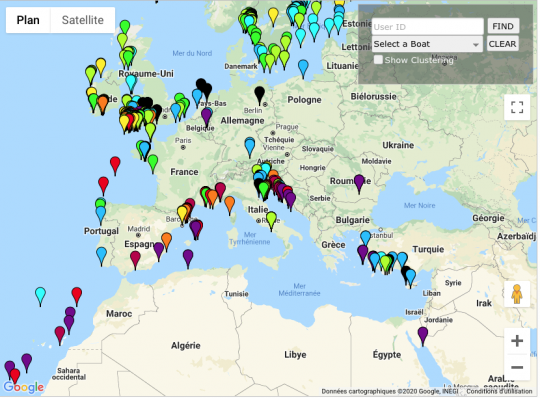Click the Algérie country label
Viewport: 540px width, 398px height.
pyautogui.click(x=186, y=345)
